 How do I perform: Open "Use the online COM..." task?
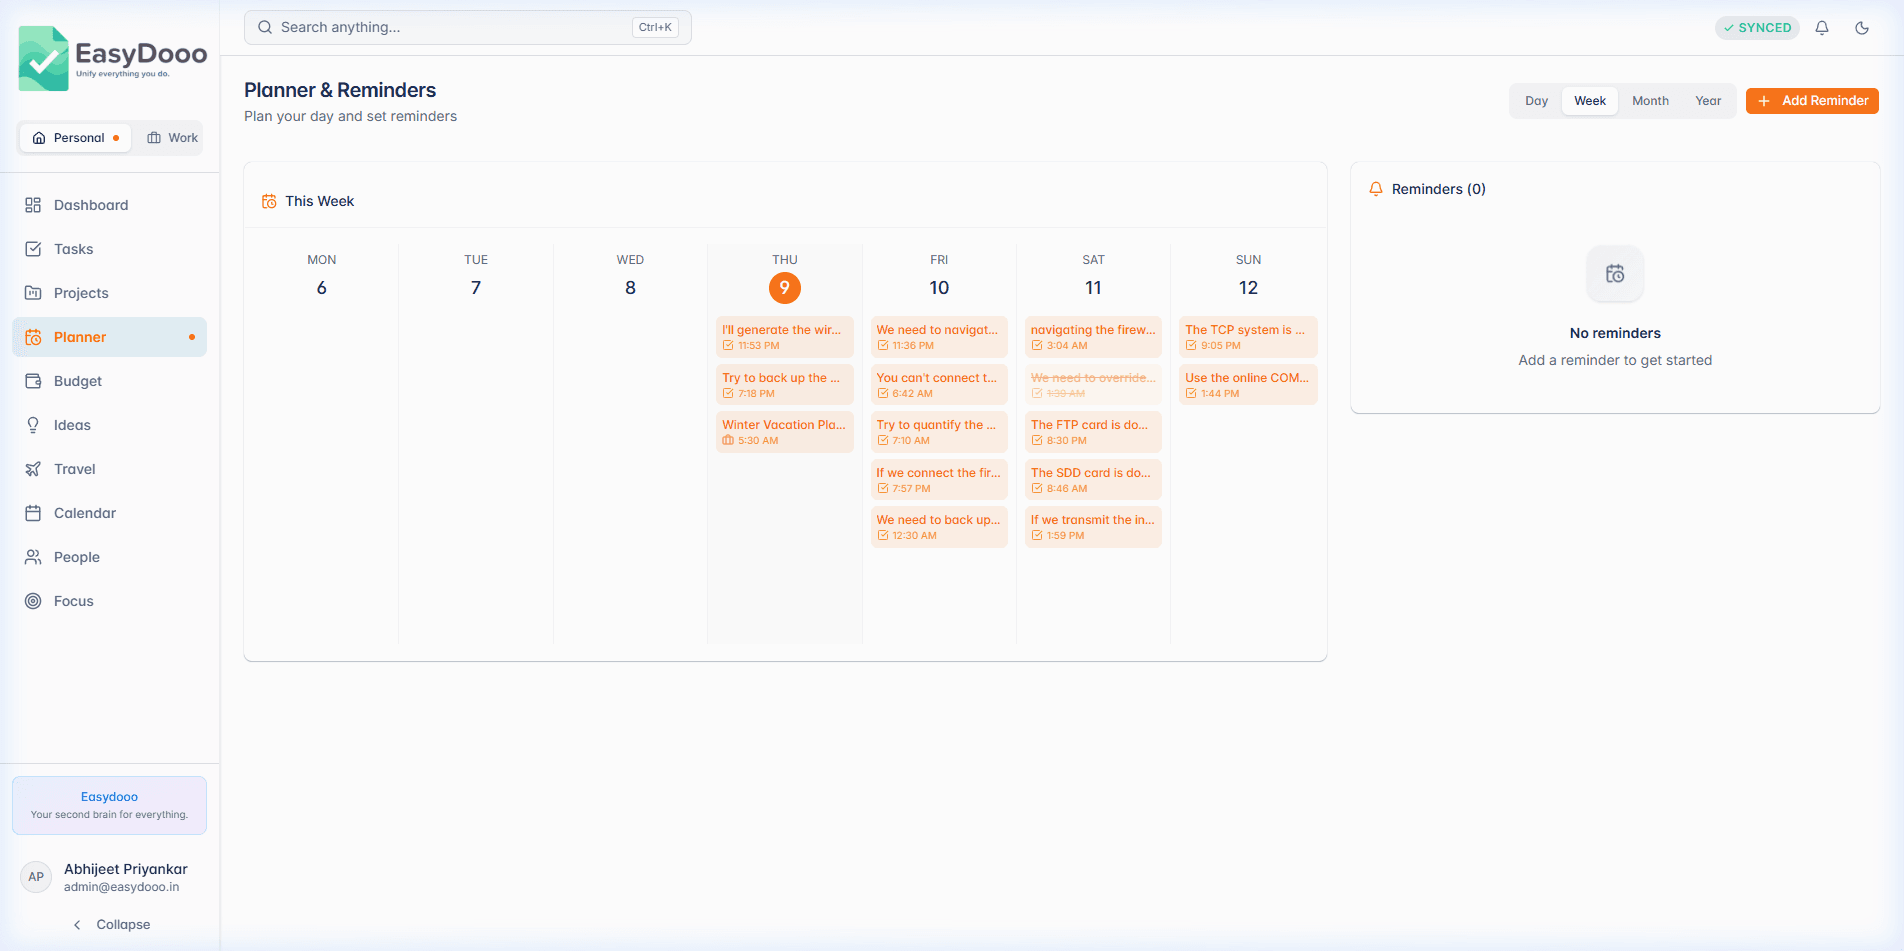click(1248, 385)
